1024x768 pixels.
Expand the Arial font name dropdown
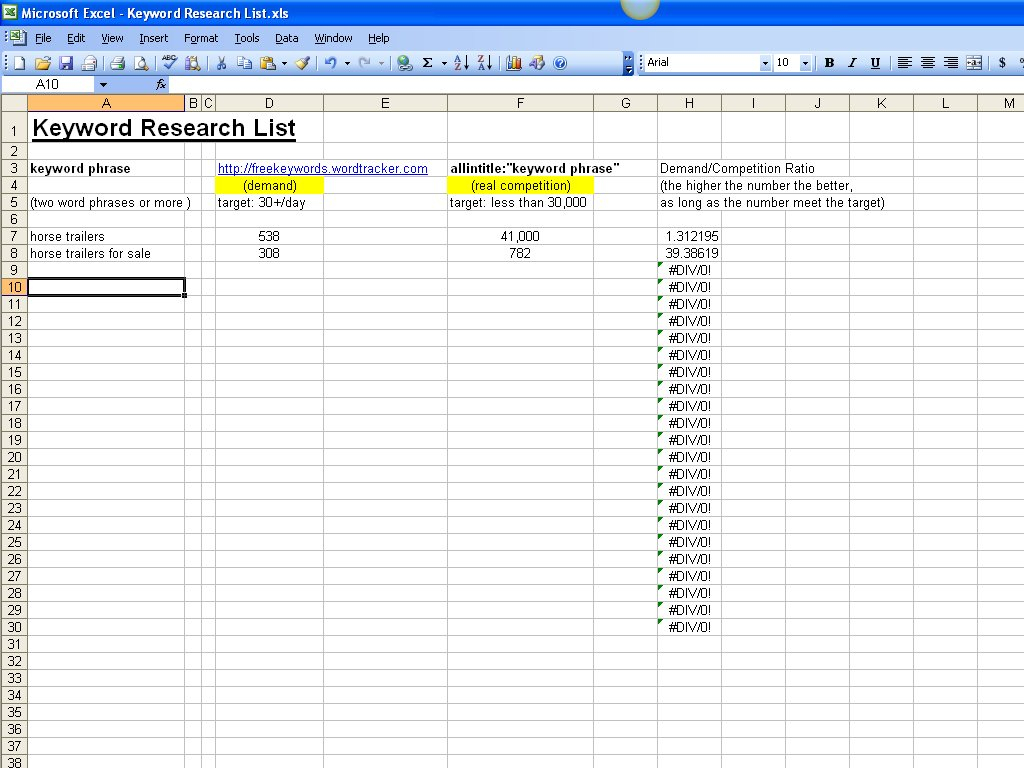click(x=765, y=63)
